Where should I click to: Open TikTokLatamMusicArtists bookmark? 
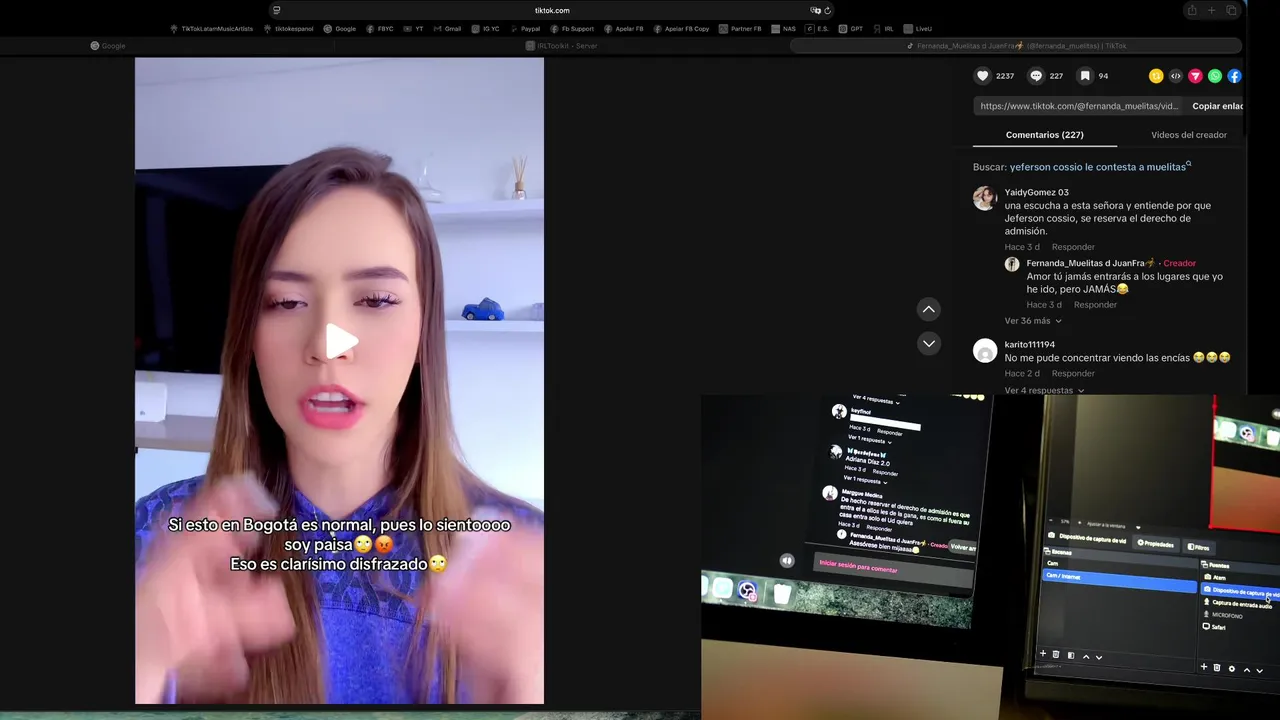[212, 29]
